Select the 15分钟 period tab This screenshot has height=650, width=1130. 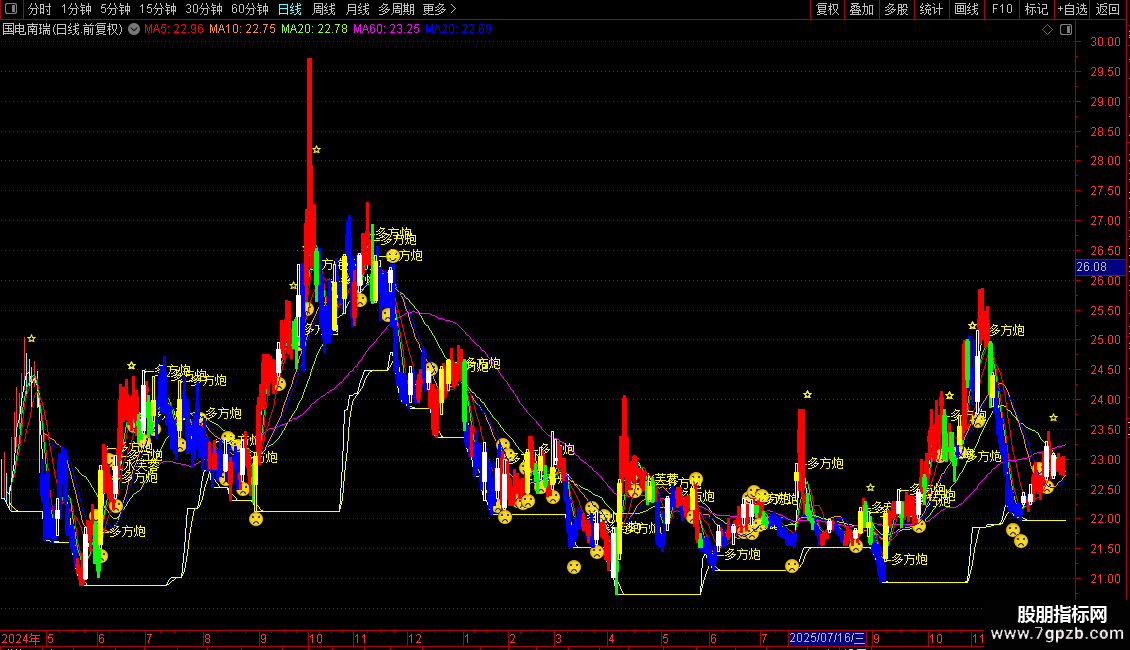click(158, 9)
